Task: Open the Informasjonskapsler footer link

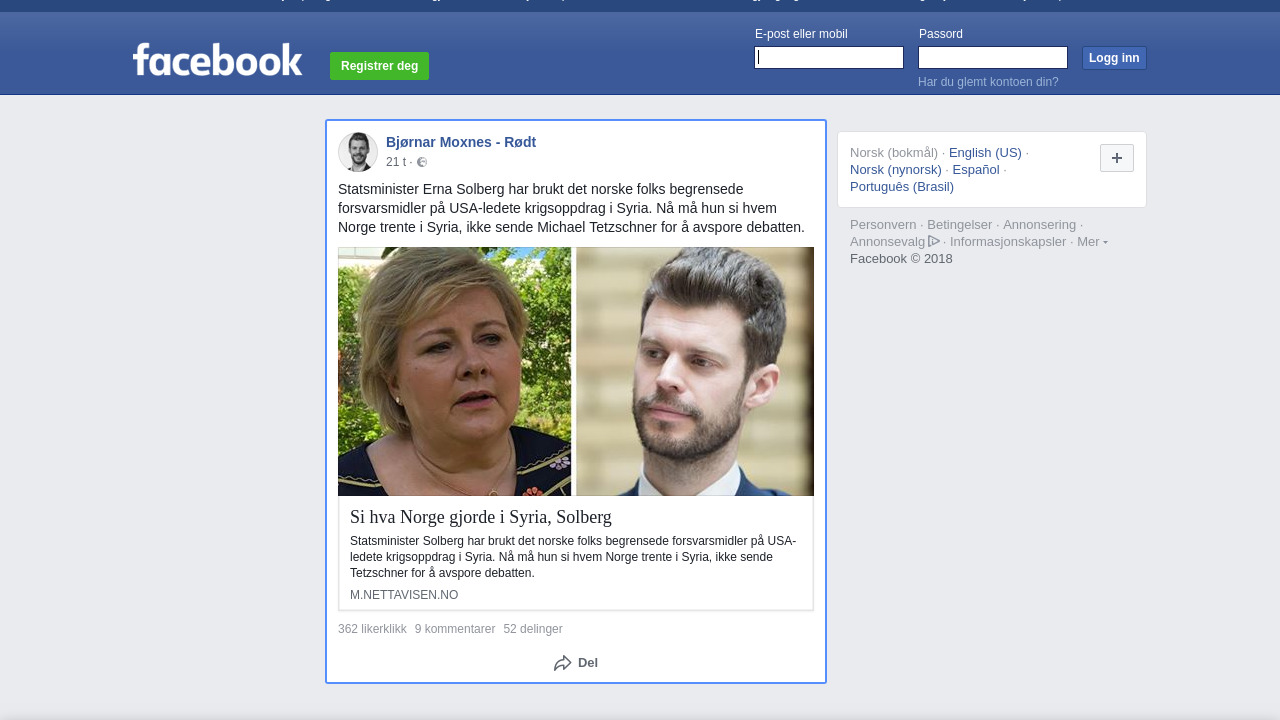Action: pyautogui.click(x=1008, y=241)
